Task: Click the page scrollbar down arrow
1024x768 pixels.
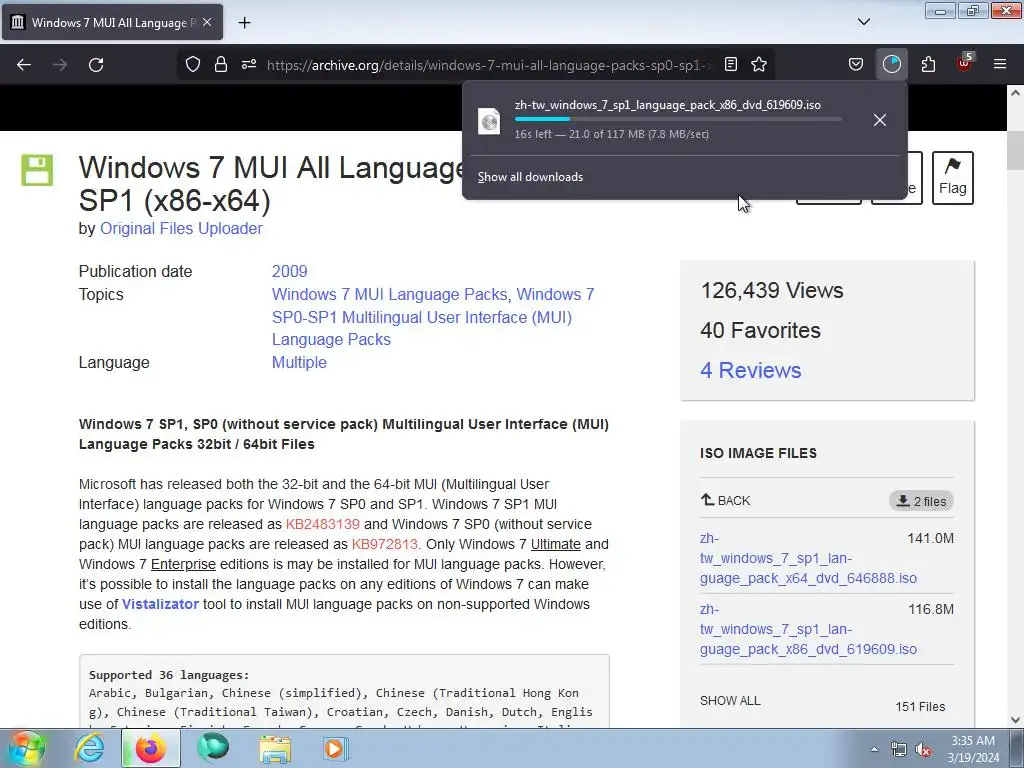Action: coord(1015,720)
